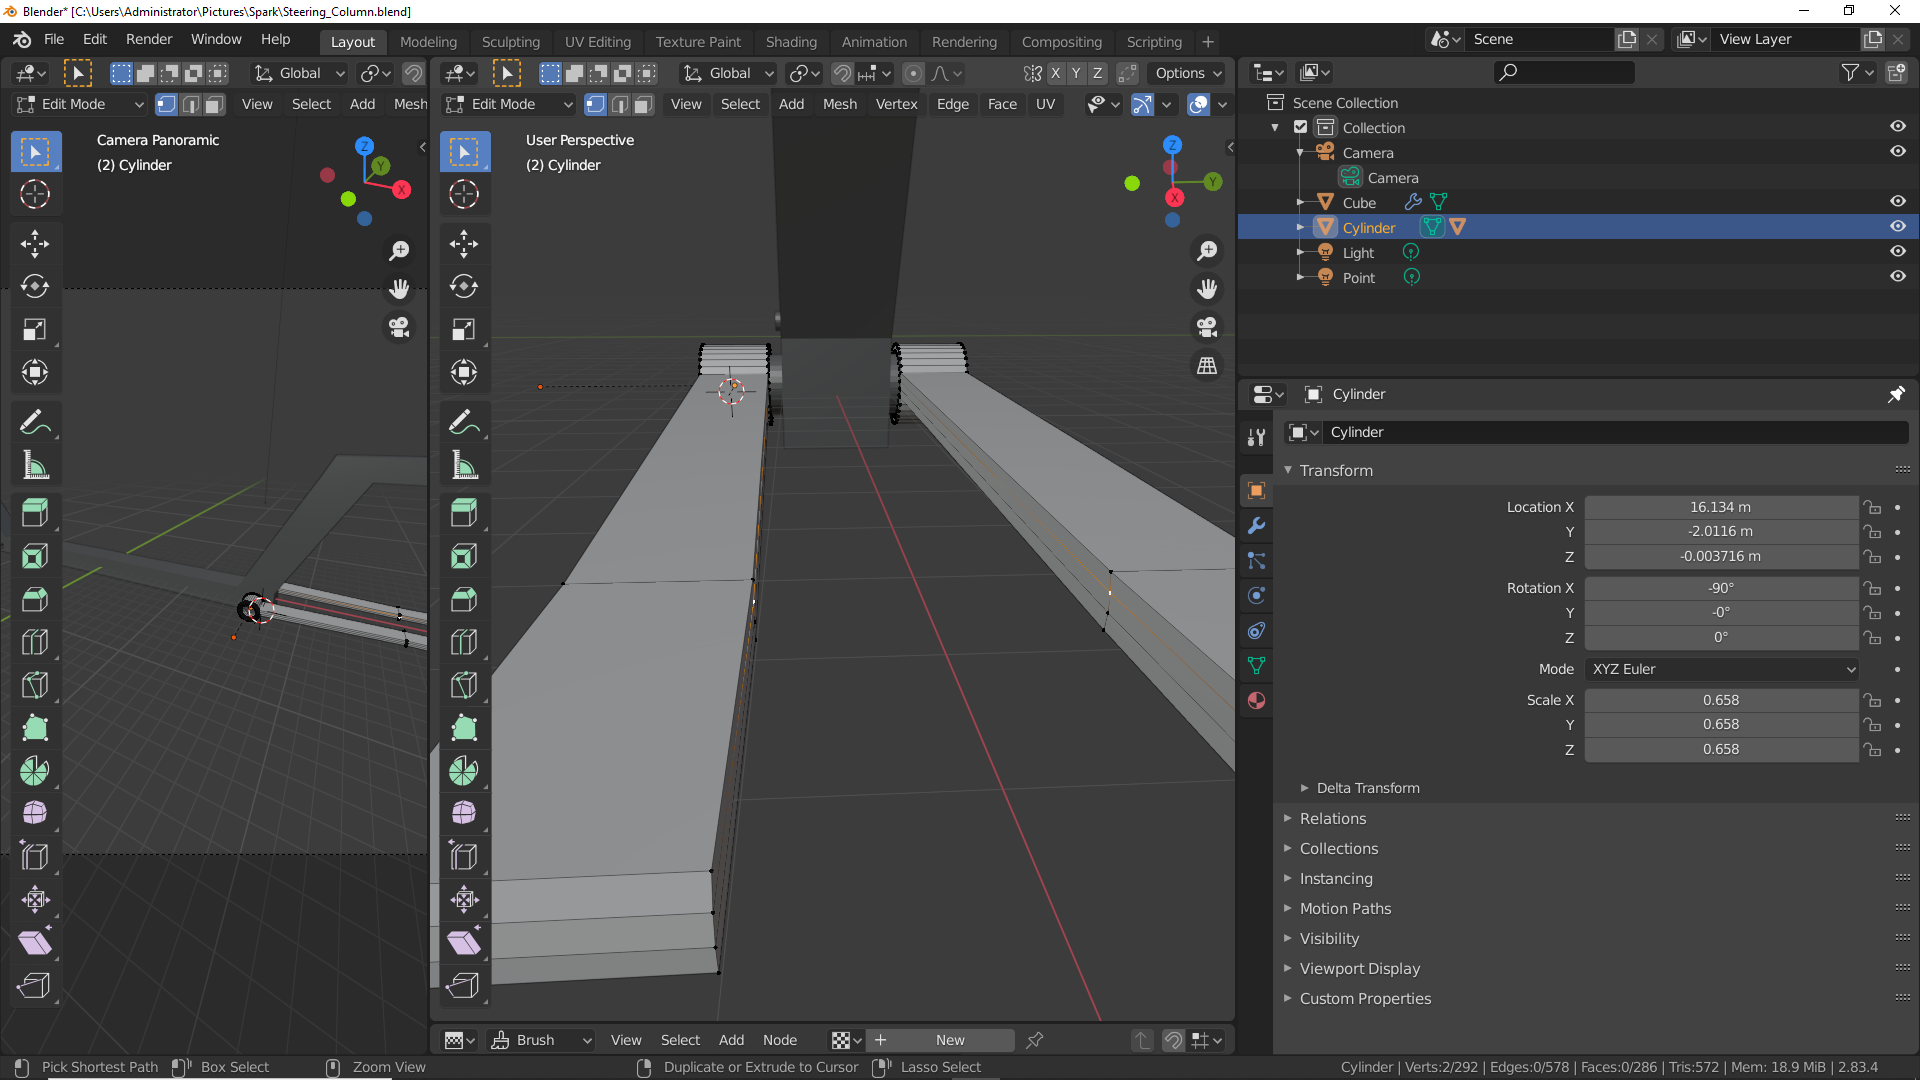Screen dimensions: 1920x1080
Task: Open rotation Mode XYZ Euler dropdown
Action: pyautogui.click(x=1721, y=669)
